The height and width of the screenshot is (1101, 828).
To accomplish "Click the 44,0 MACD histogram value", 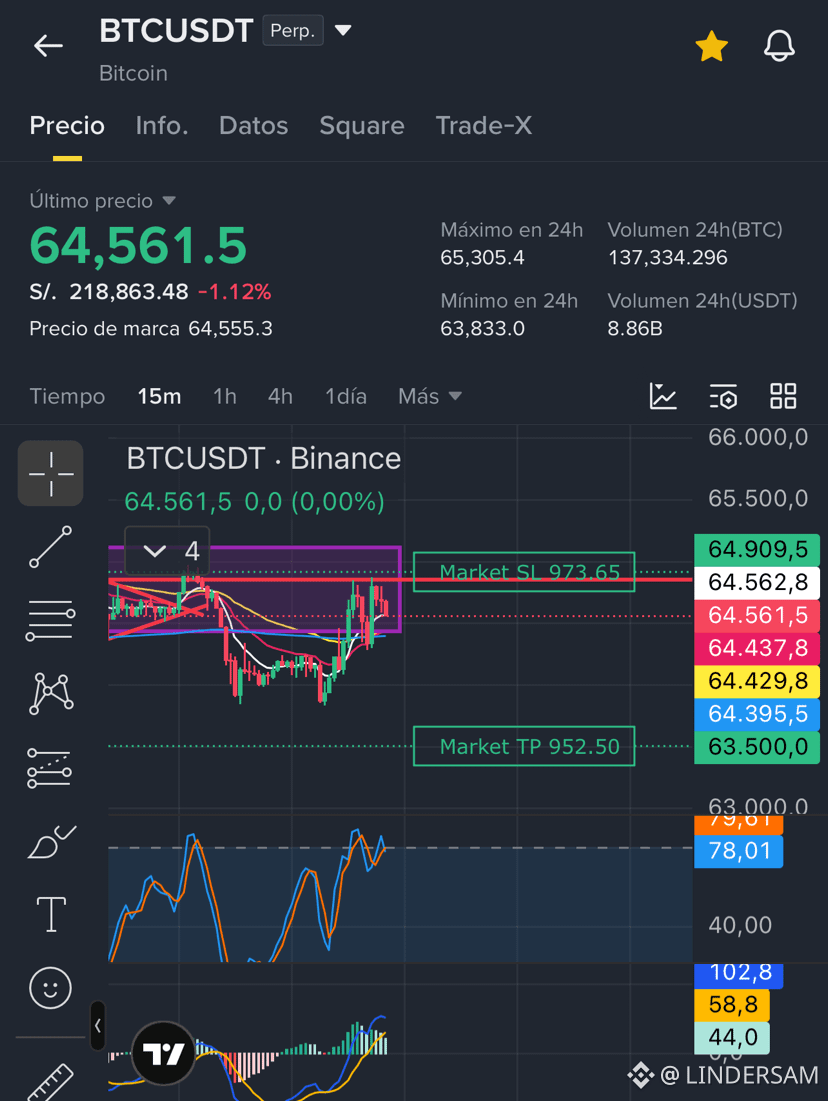I will coord(732,1037).
